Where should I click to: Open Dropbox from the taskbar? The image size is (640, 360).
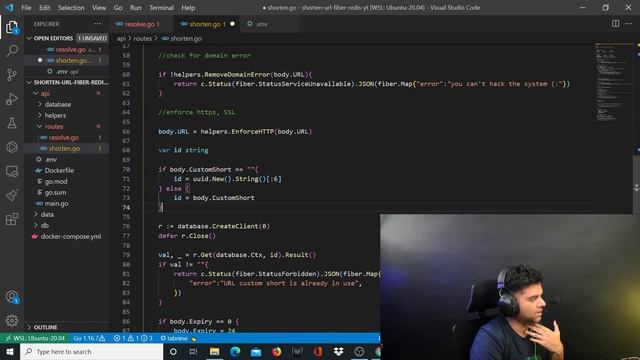(338, 351)
